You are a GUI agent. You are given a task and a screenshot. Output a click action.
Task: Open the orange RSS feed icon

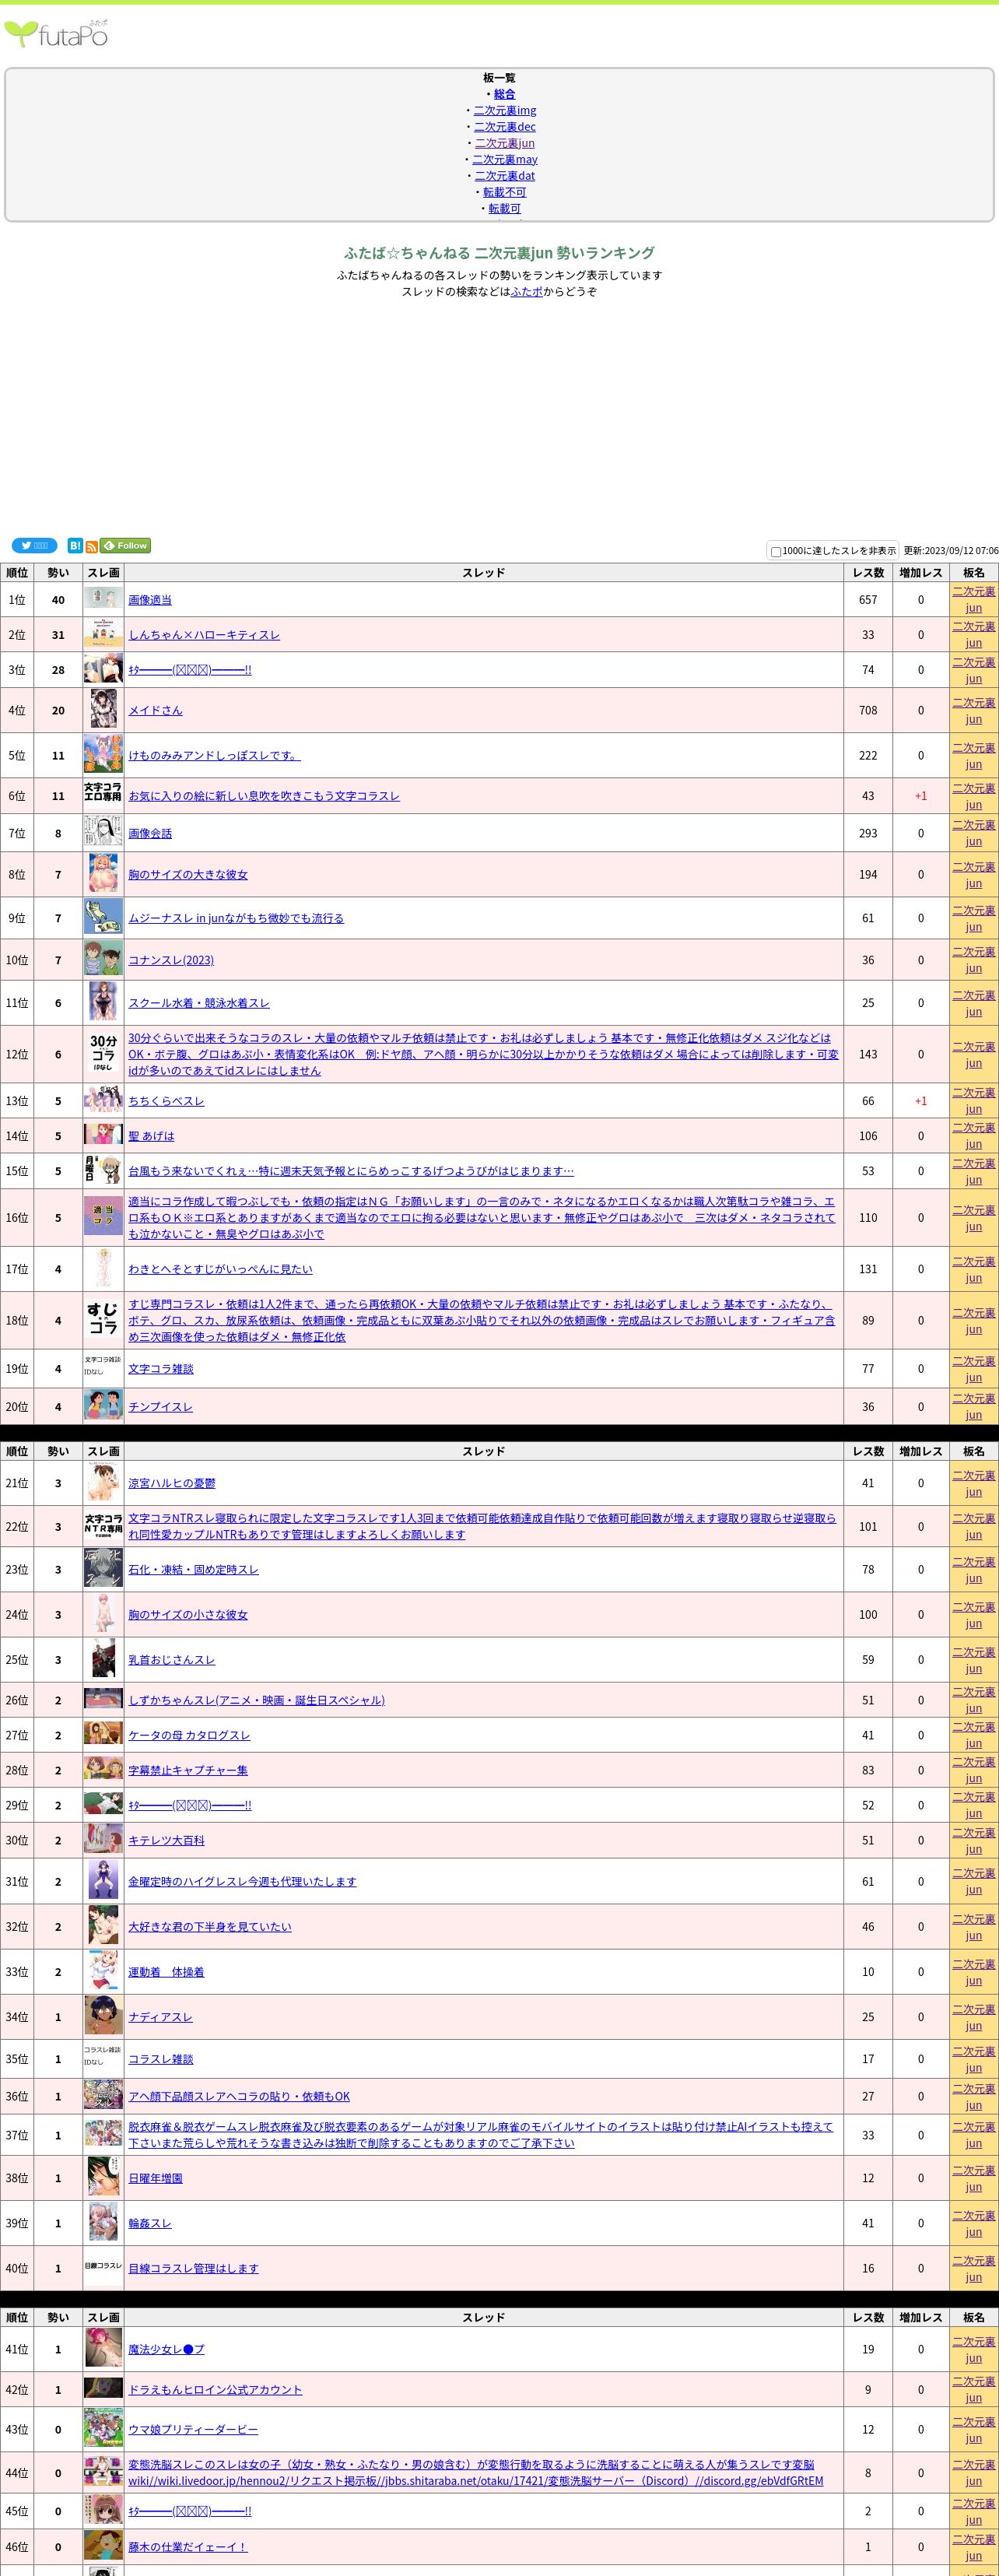(92, 547)
